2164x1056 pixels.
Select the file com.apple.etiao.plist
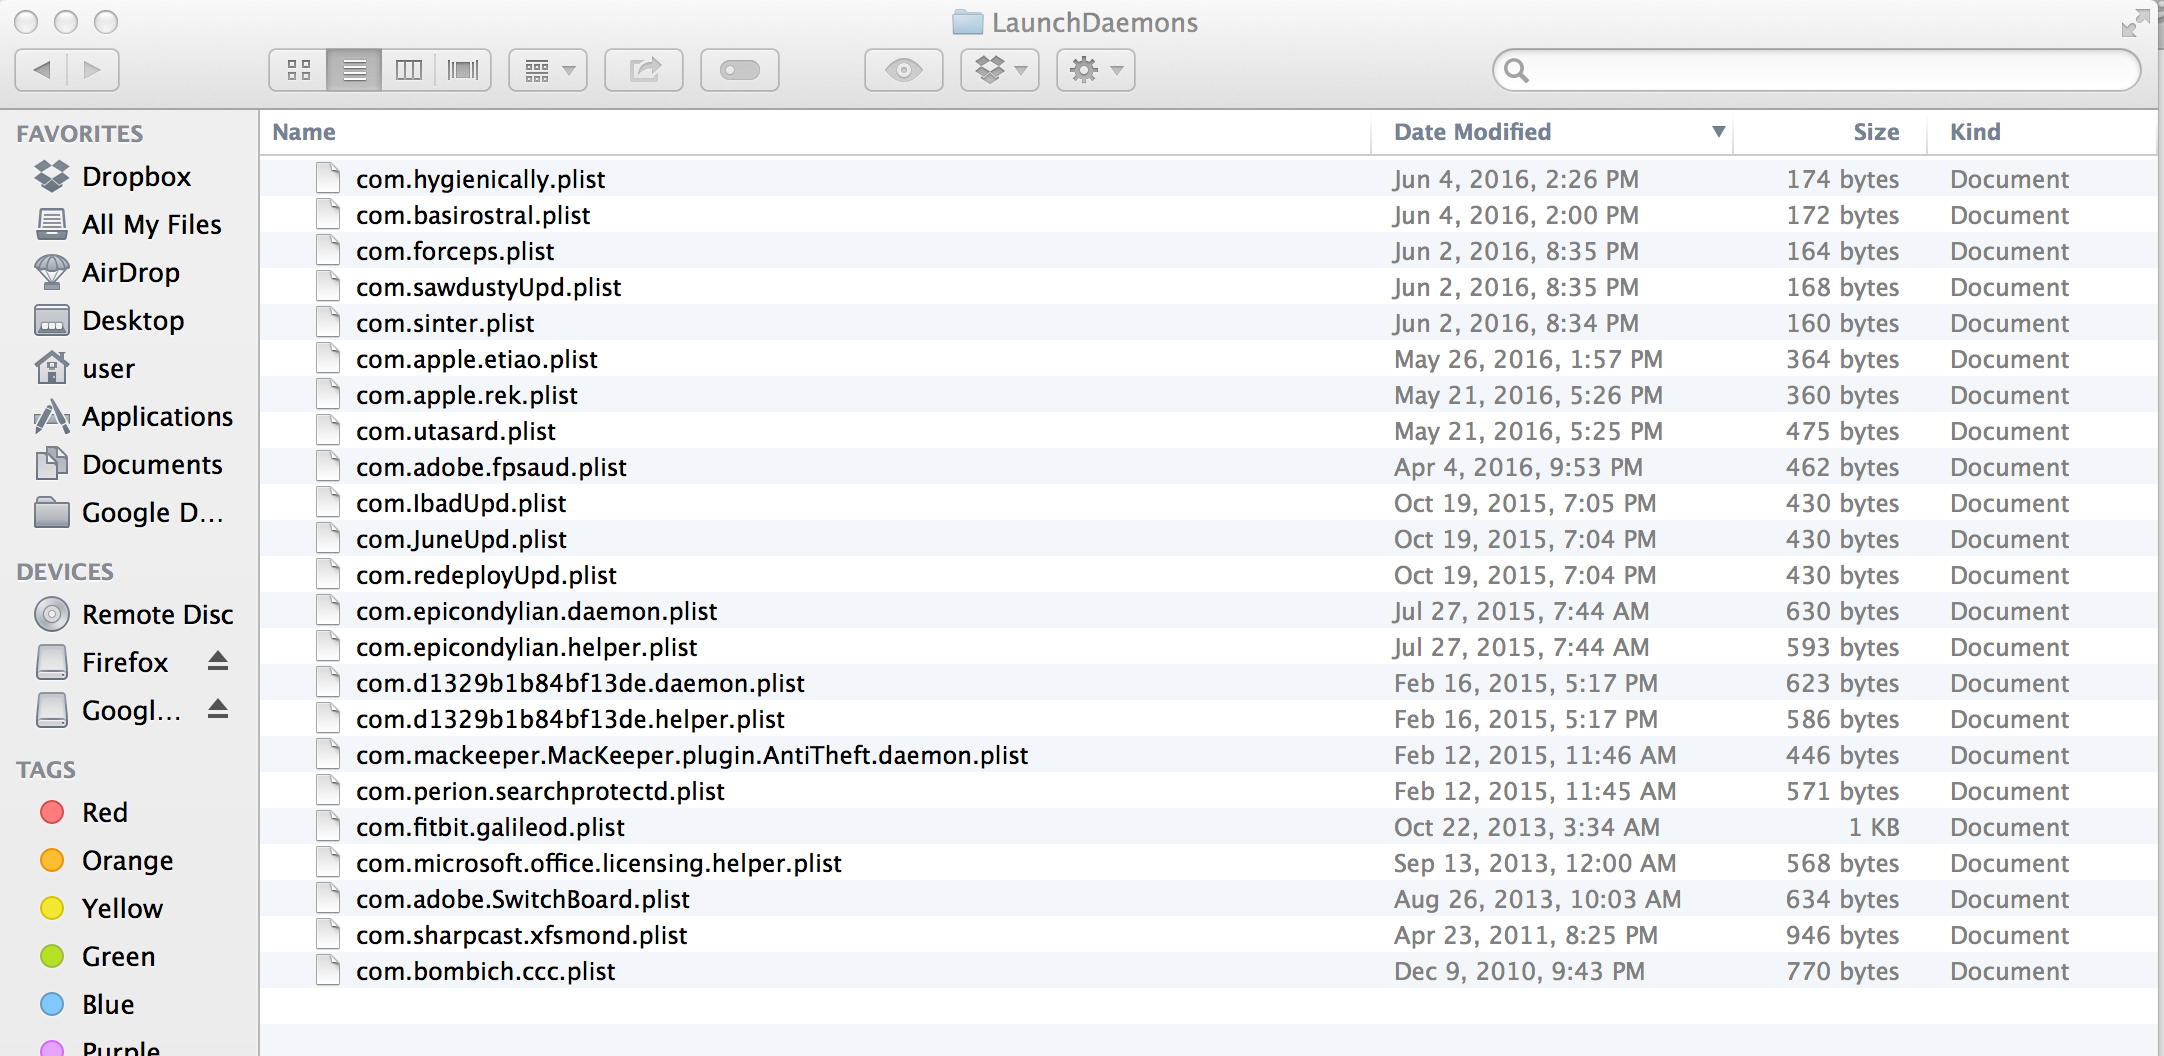click(x=1208, y=359)
